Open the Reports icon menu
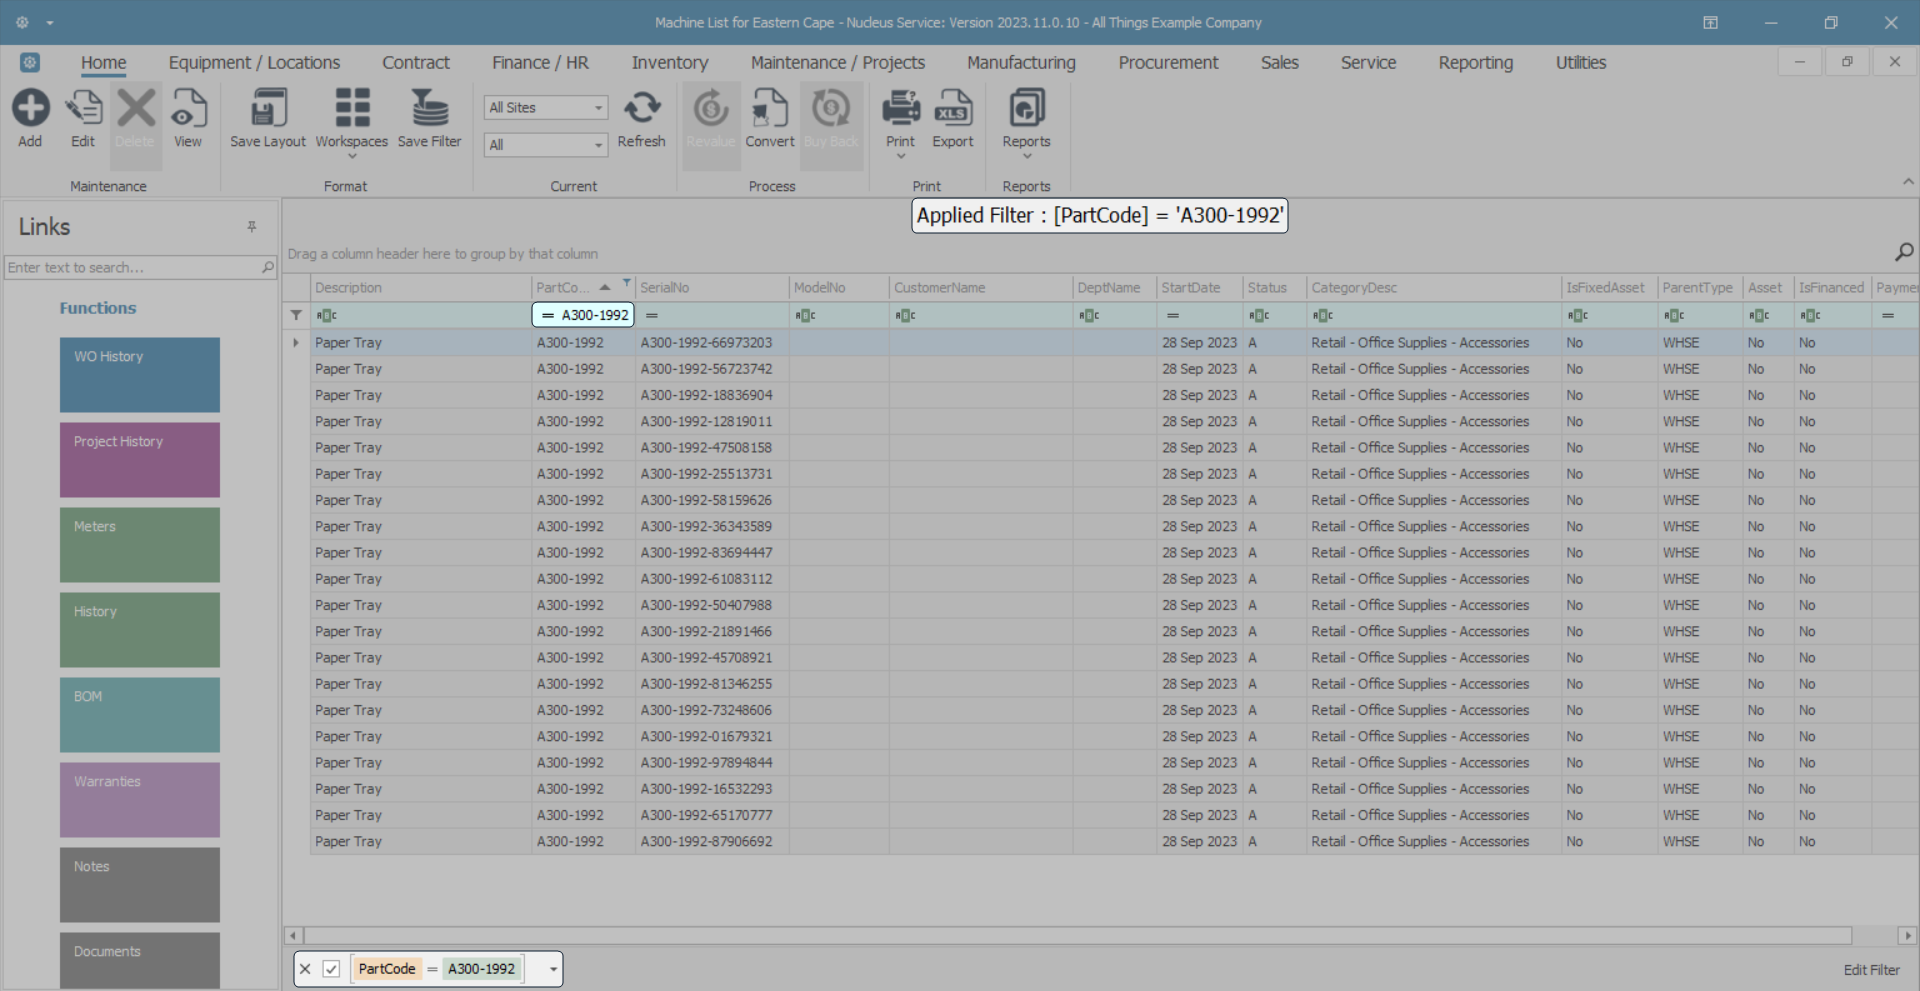Screen dimensions: 1920x991 click(1027, 108)
